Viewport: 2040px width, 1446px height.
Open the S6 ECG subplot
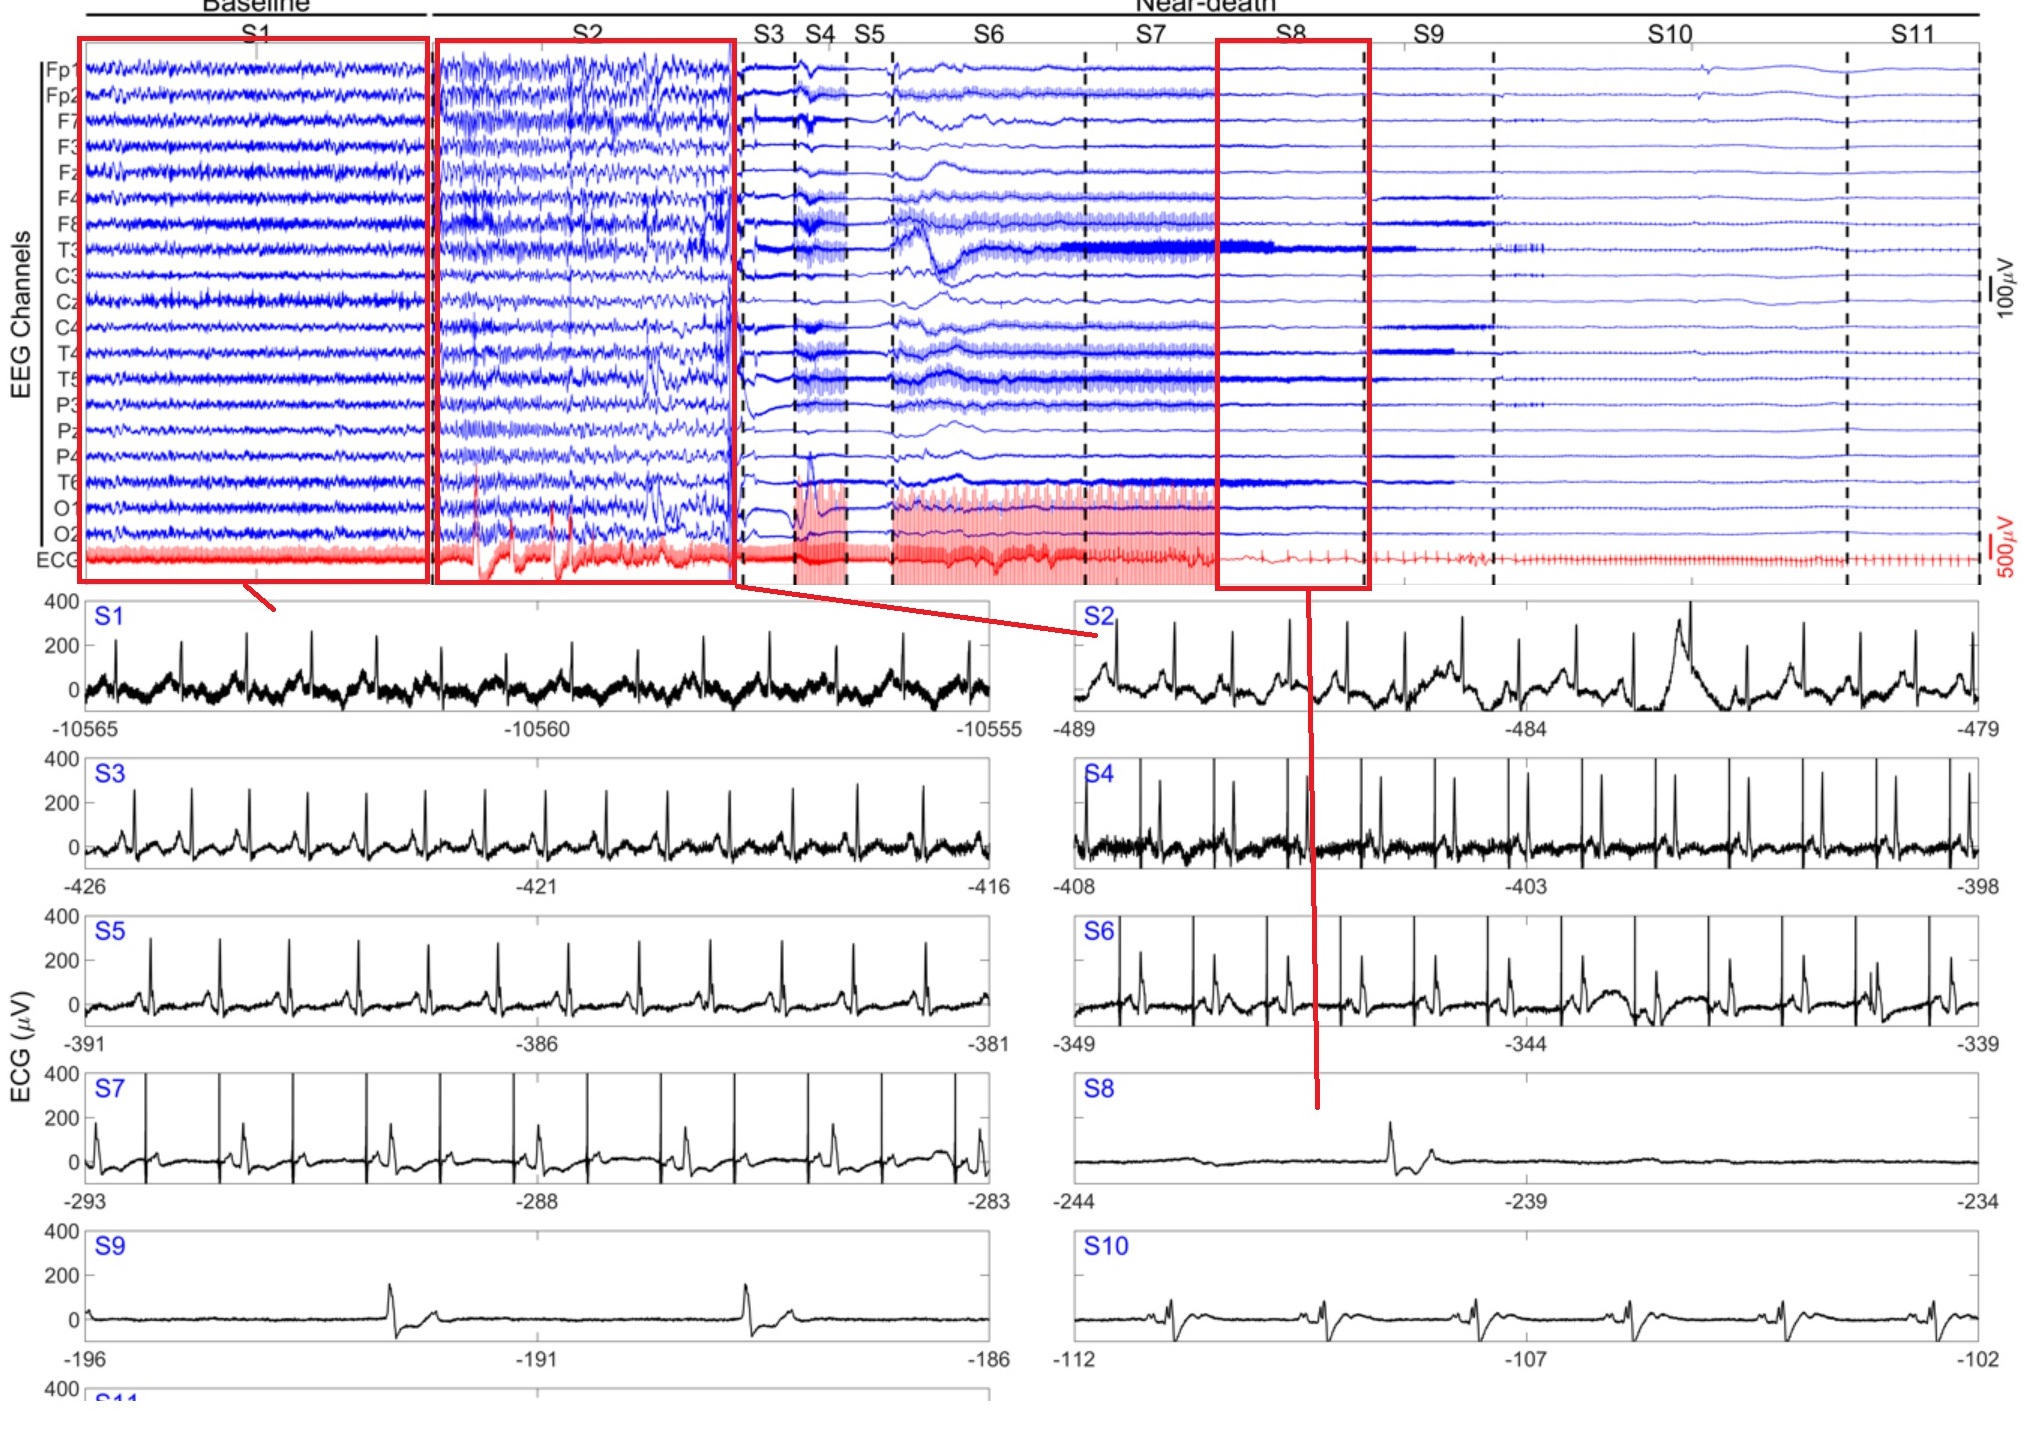1526,971
